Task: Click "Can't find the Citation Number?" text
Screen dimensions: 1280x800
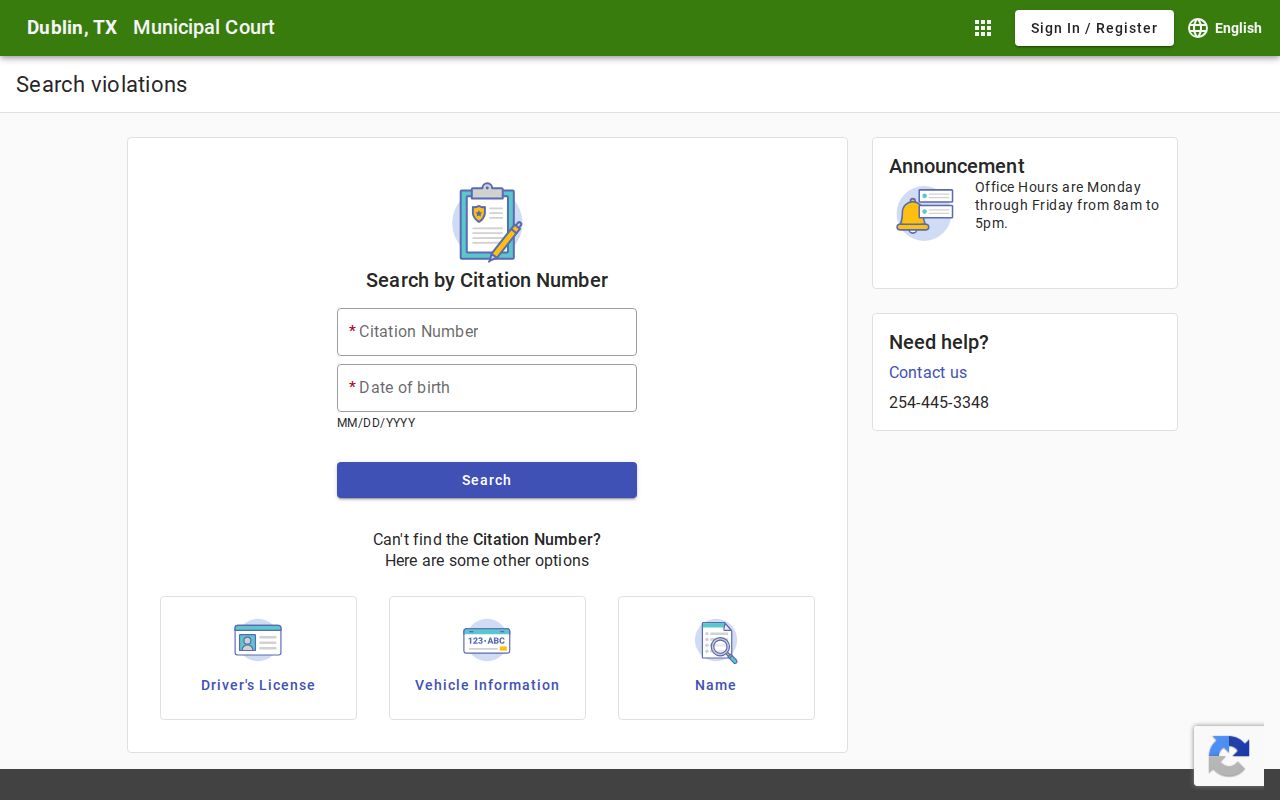Action: click(x=487, y=540)
